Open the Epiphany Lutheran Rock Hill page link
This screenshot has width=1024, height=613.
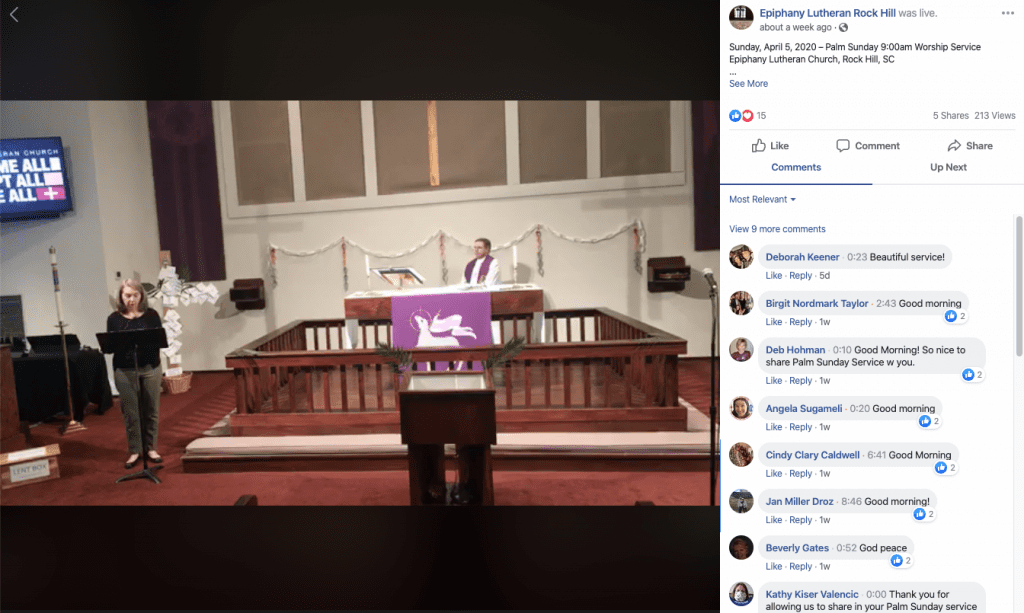click(827, 13)
